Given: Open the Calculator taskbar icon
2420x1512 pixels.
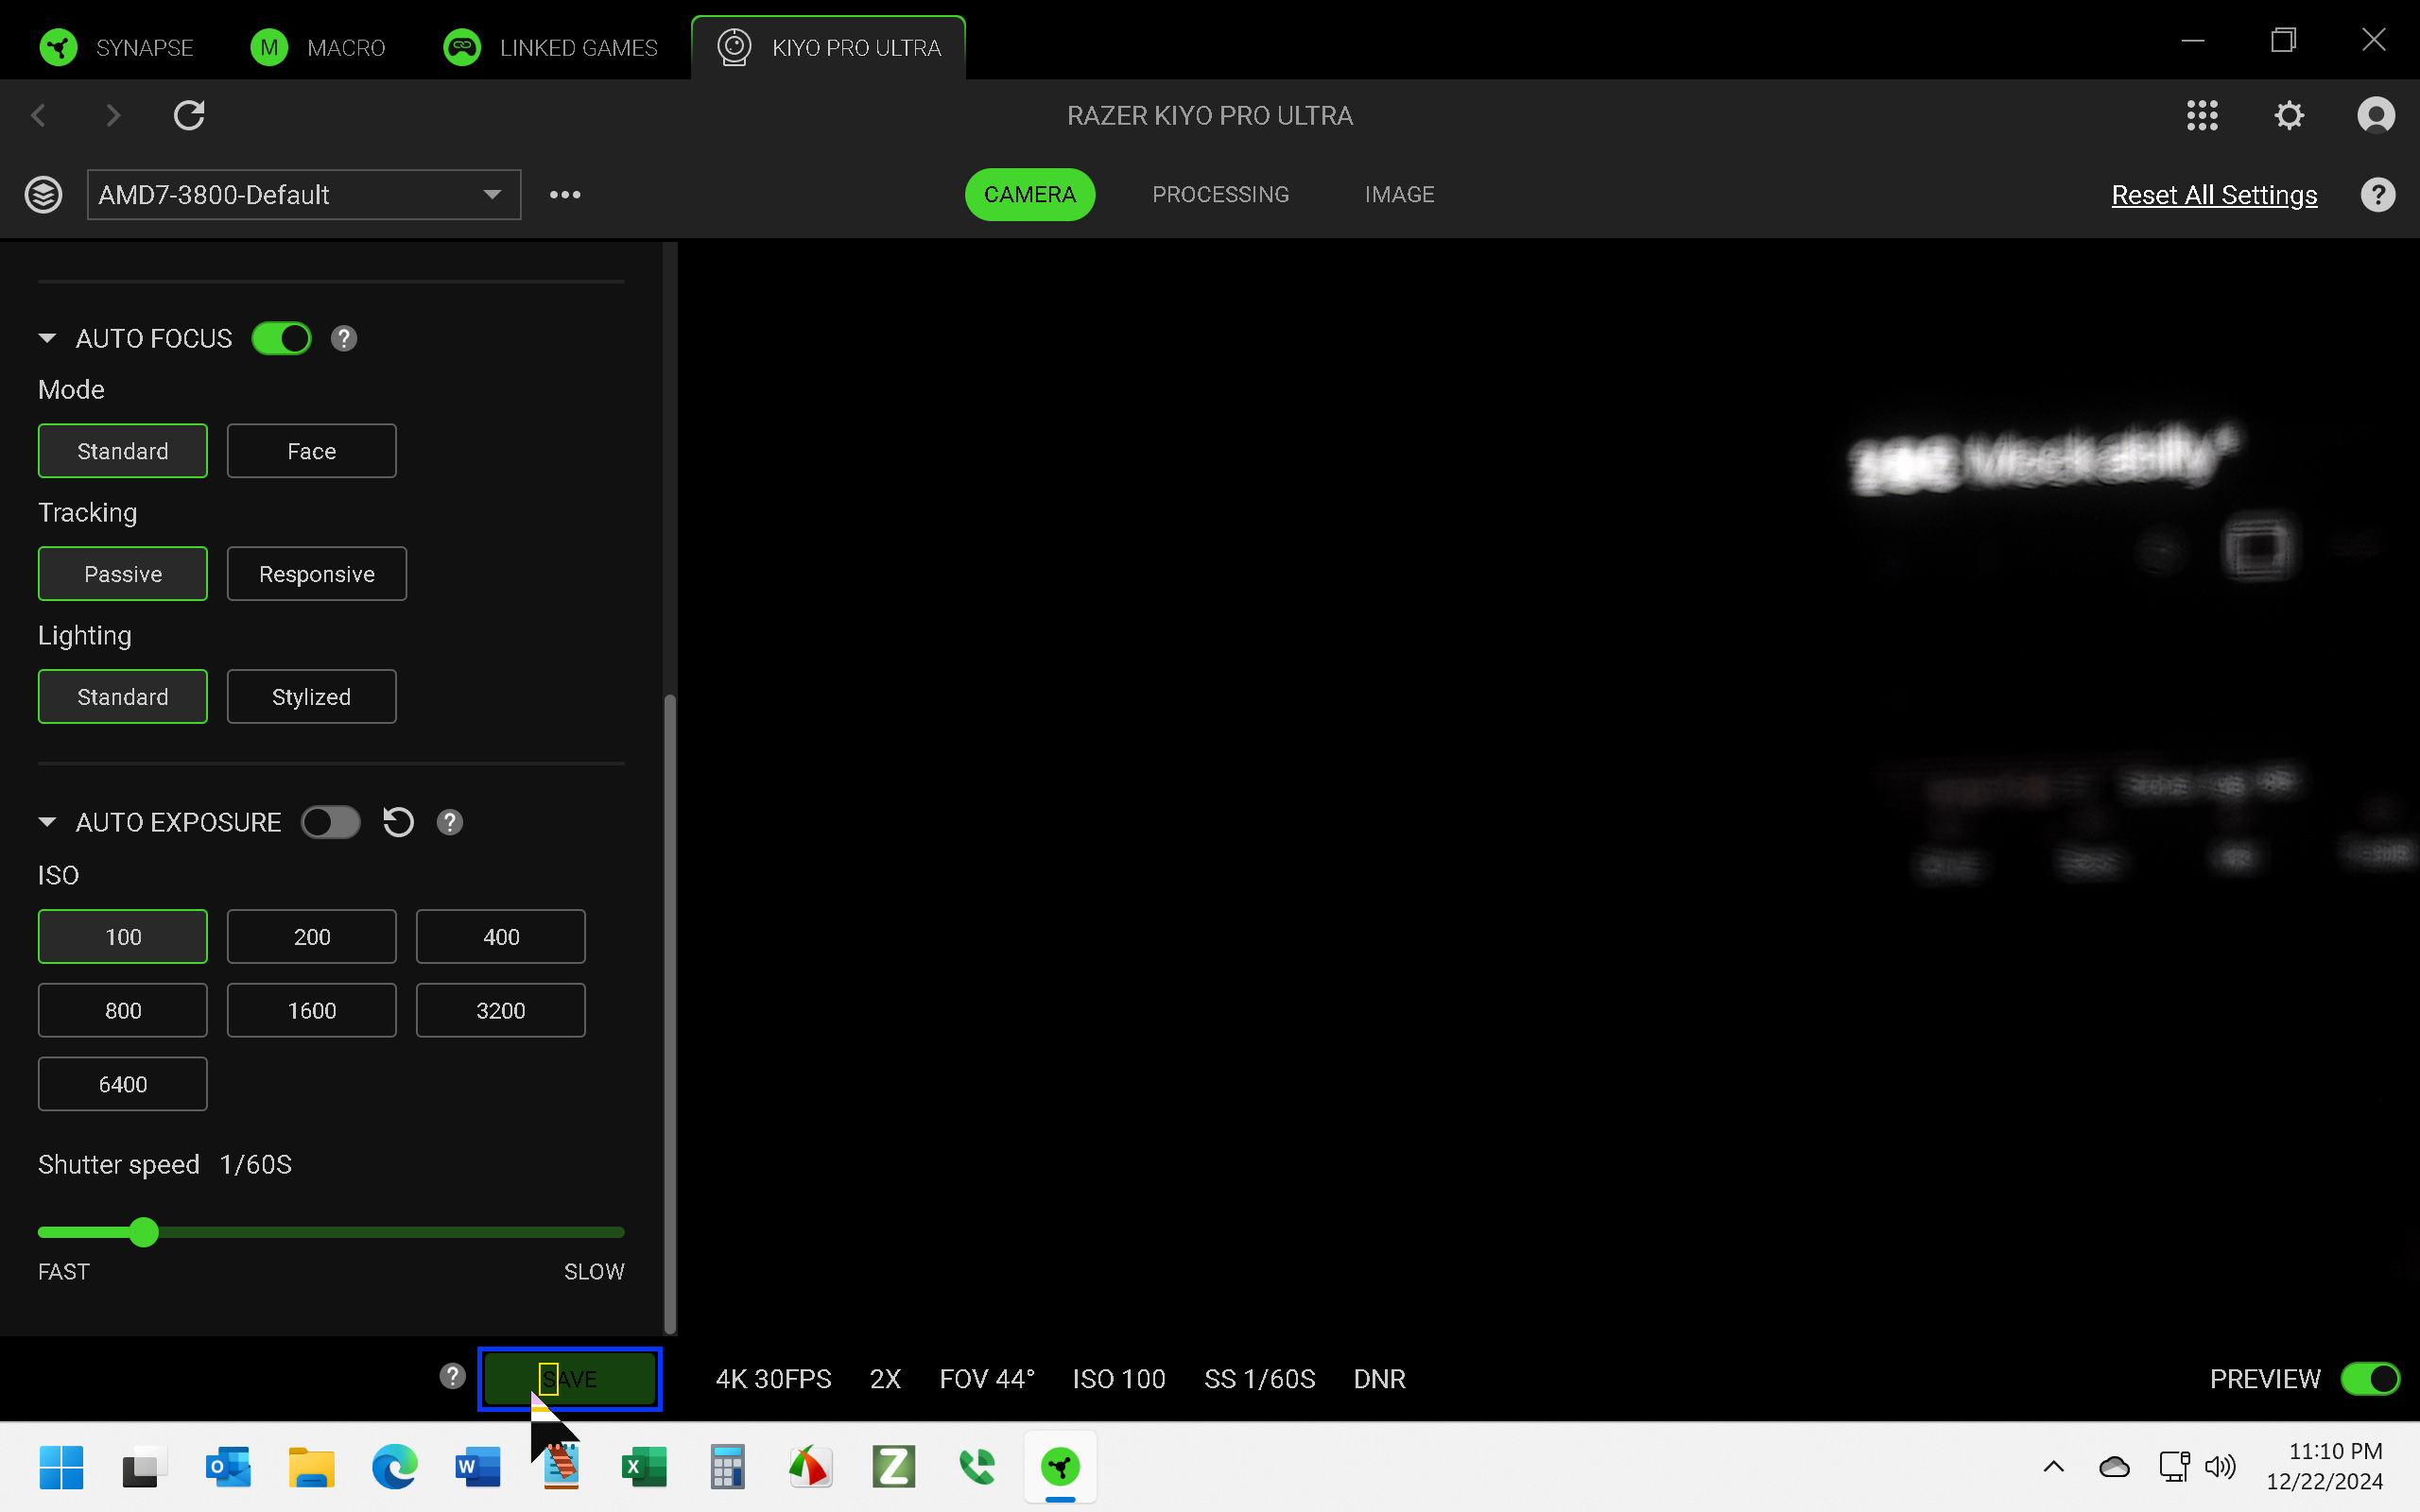Looking at the screenshot, I should click(727, 1467).
